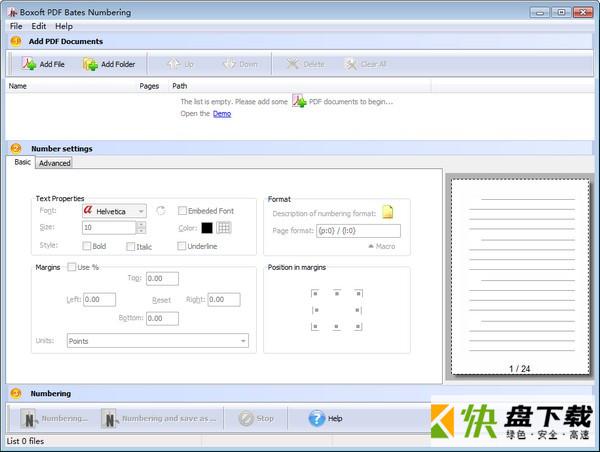Move selected file Up in list
Viewport: 600px width, 452px height.
point(180,64)
